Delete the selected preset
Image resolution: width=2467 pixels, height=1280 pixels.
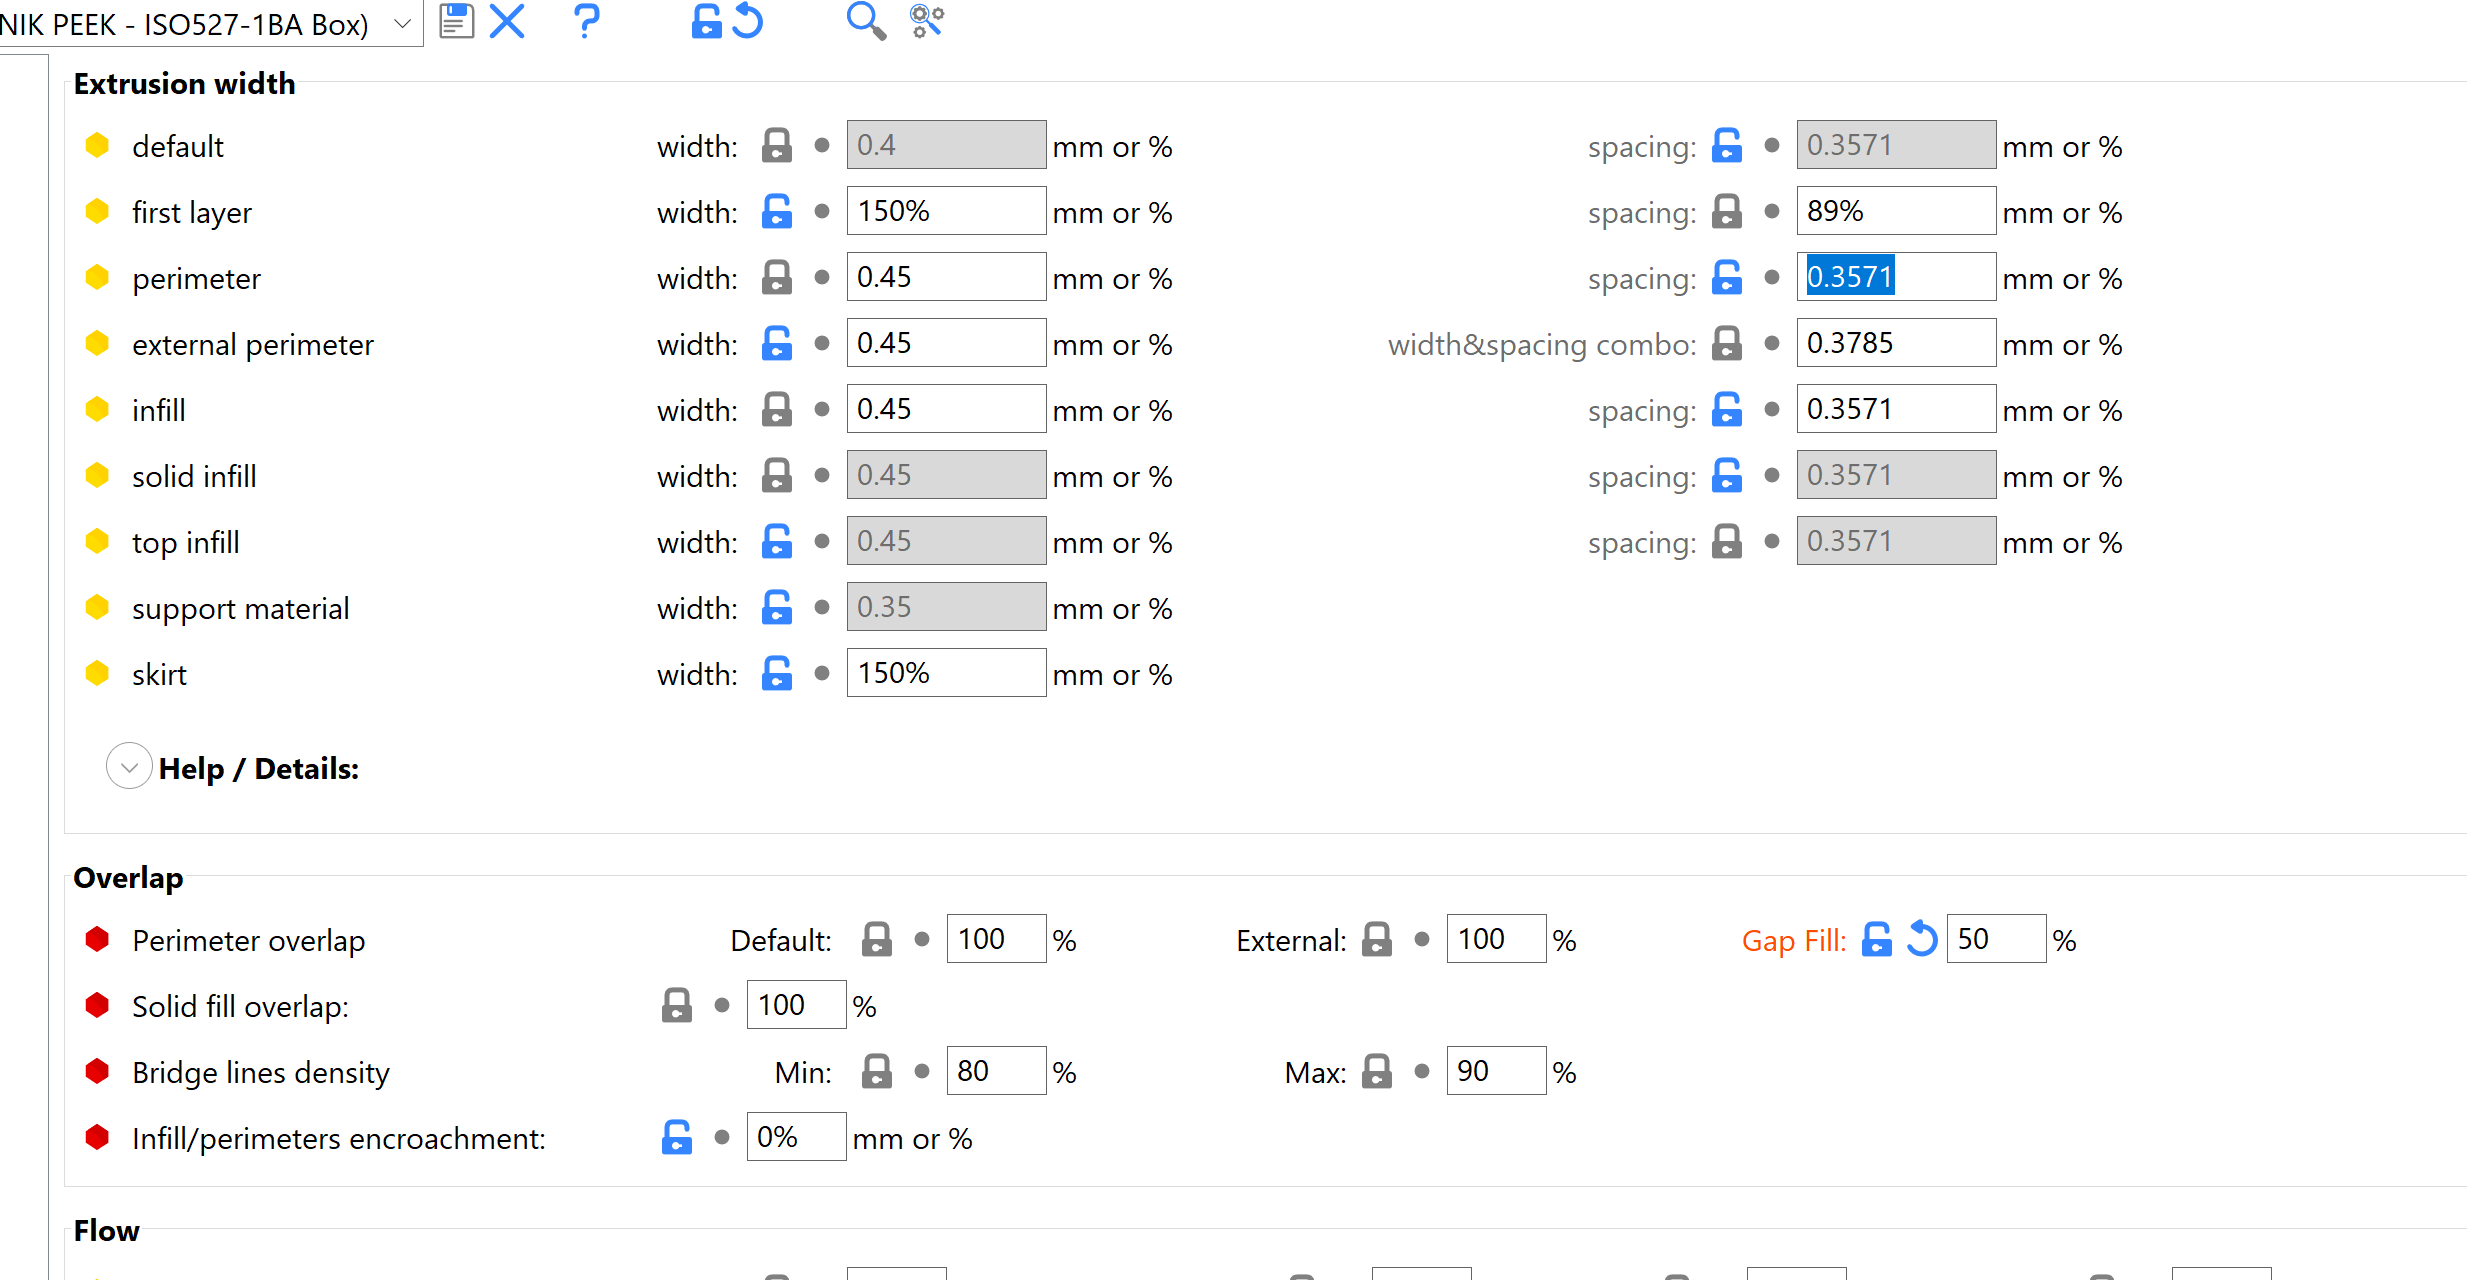point(507,21)
